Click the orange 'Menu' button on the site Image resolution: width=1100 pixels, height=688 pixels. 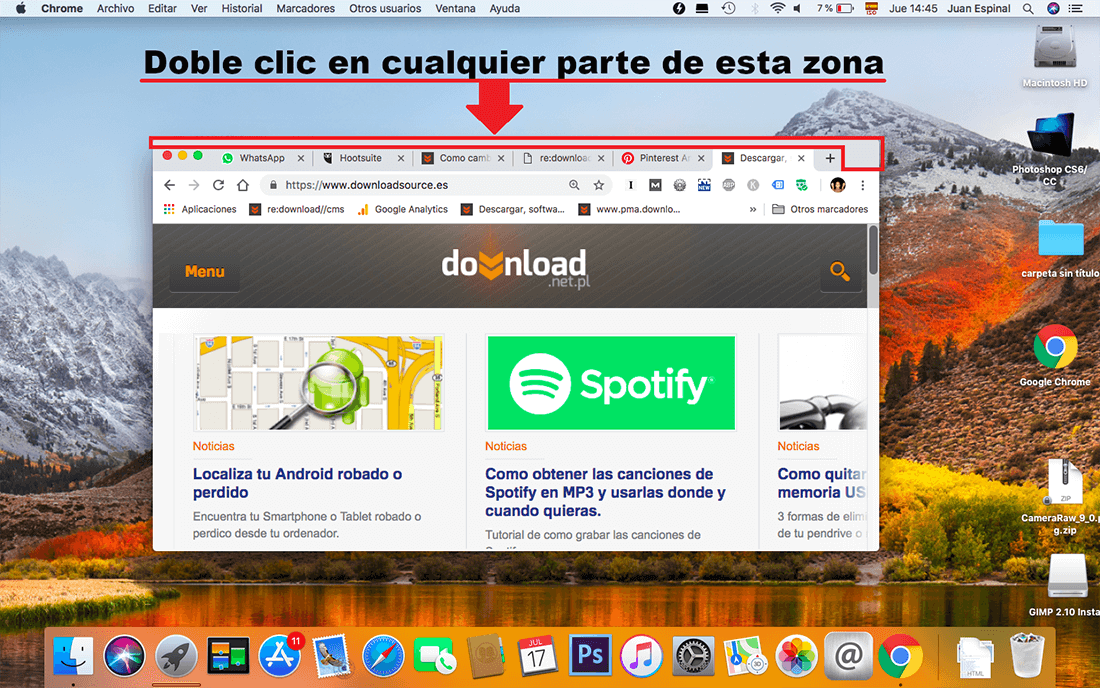coord(204,271)
